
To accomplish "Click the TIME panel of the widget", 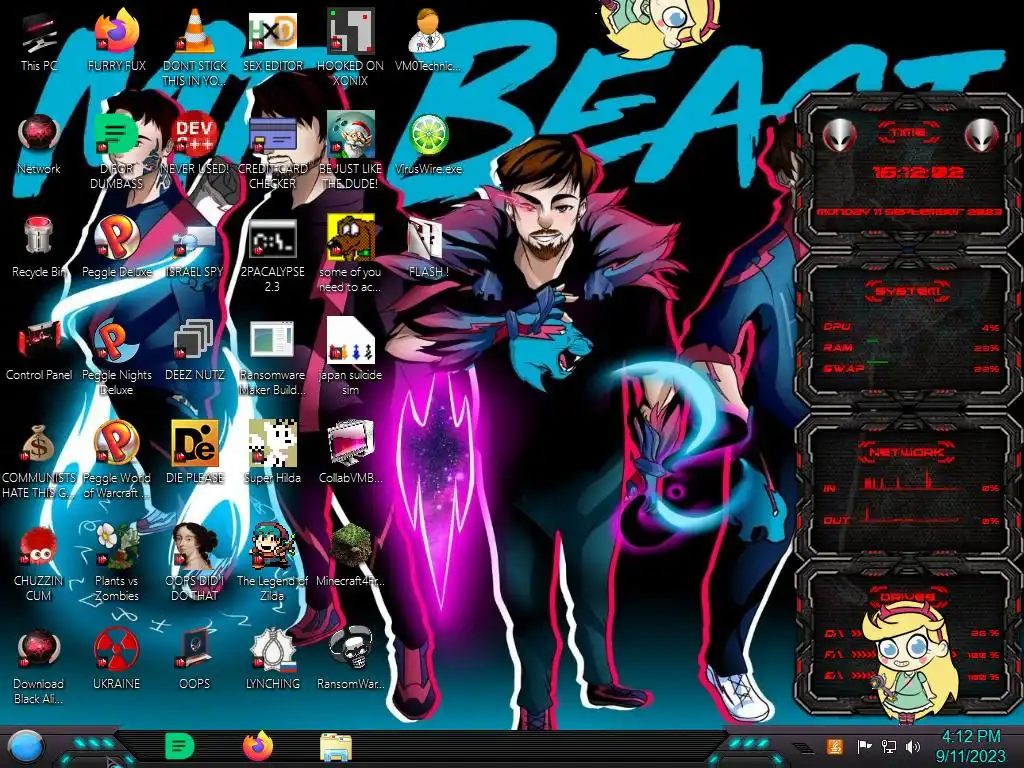I will point(908,173).
